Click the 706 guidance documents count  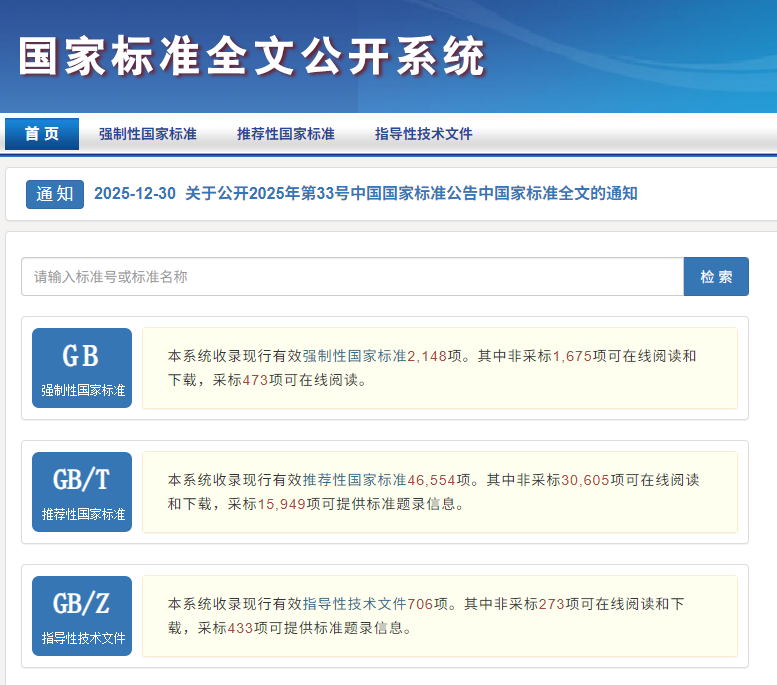pos(420,604)
